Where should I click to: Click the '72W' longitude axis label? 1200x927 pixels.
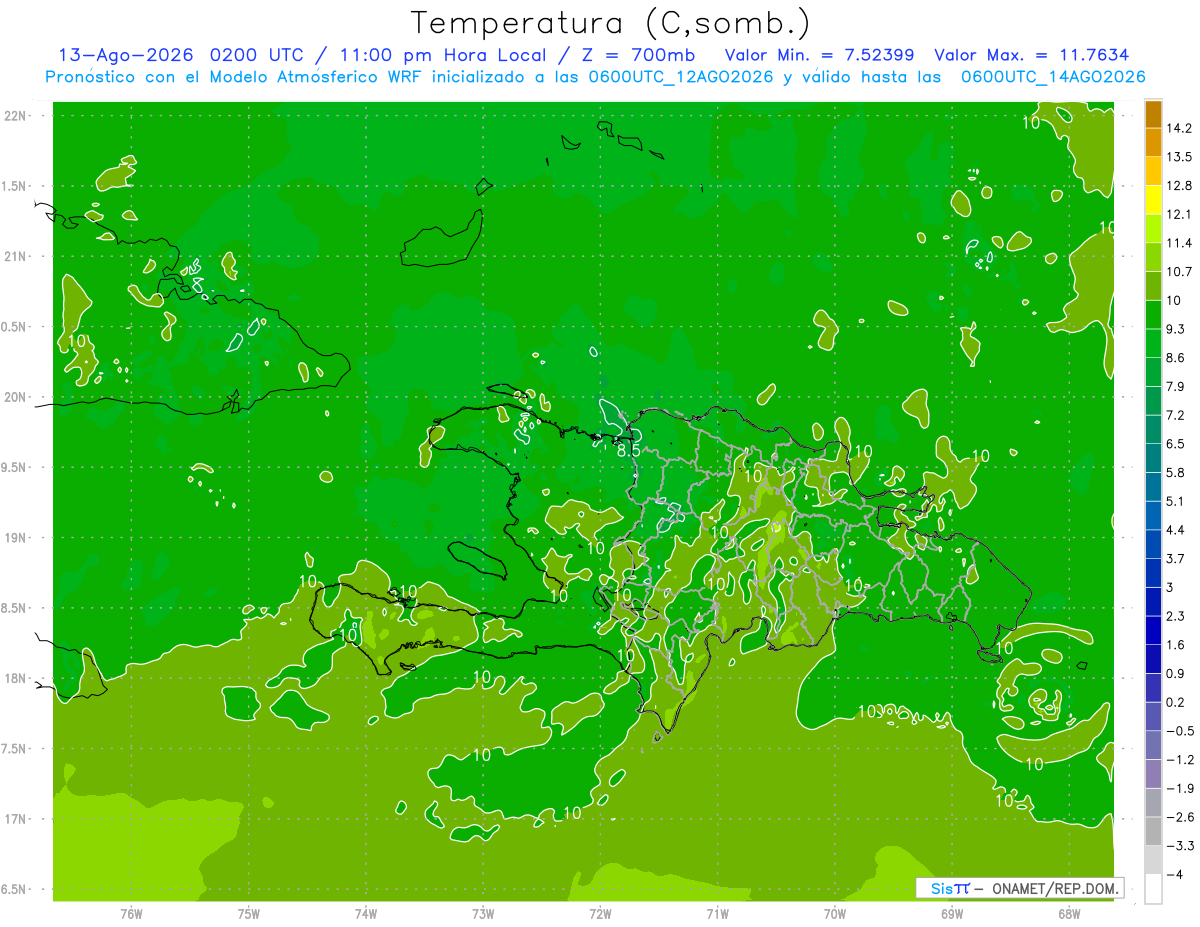[x=600, y=912]
